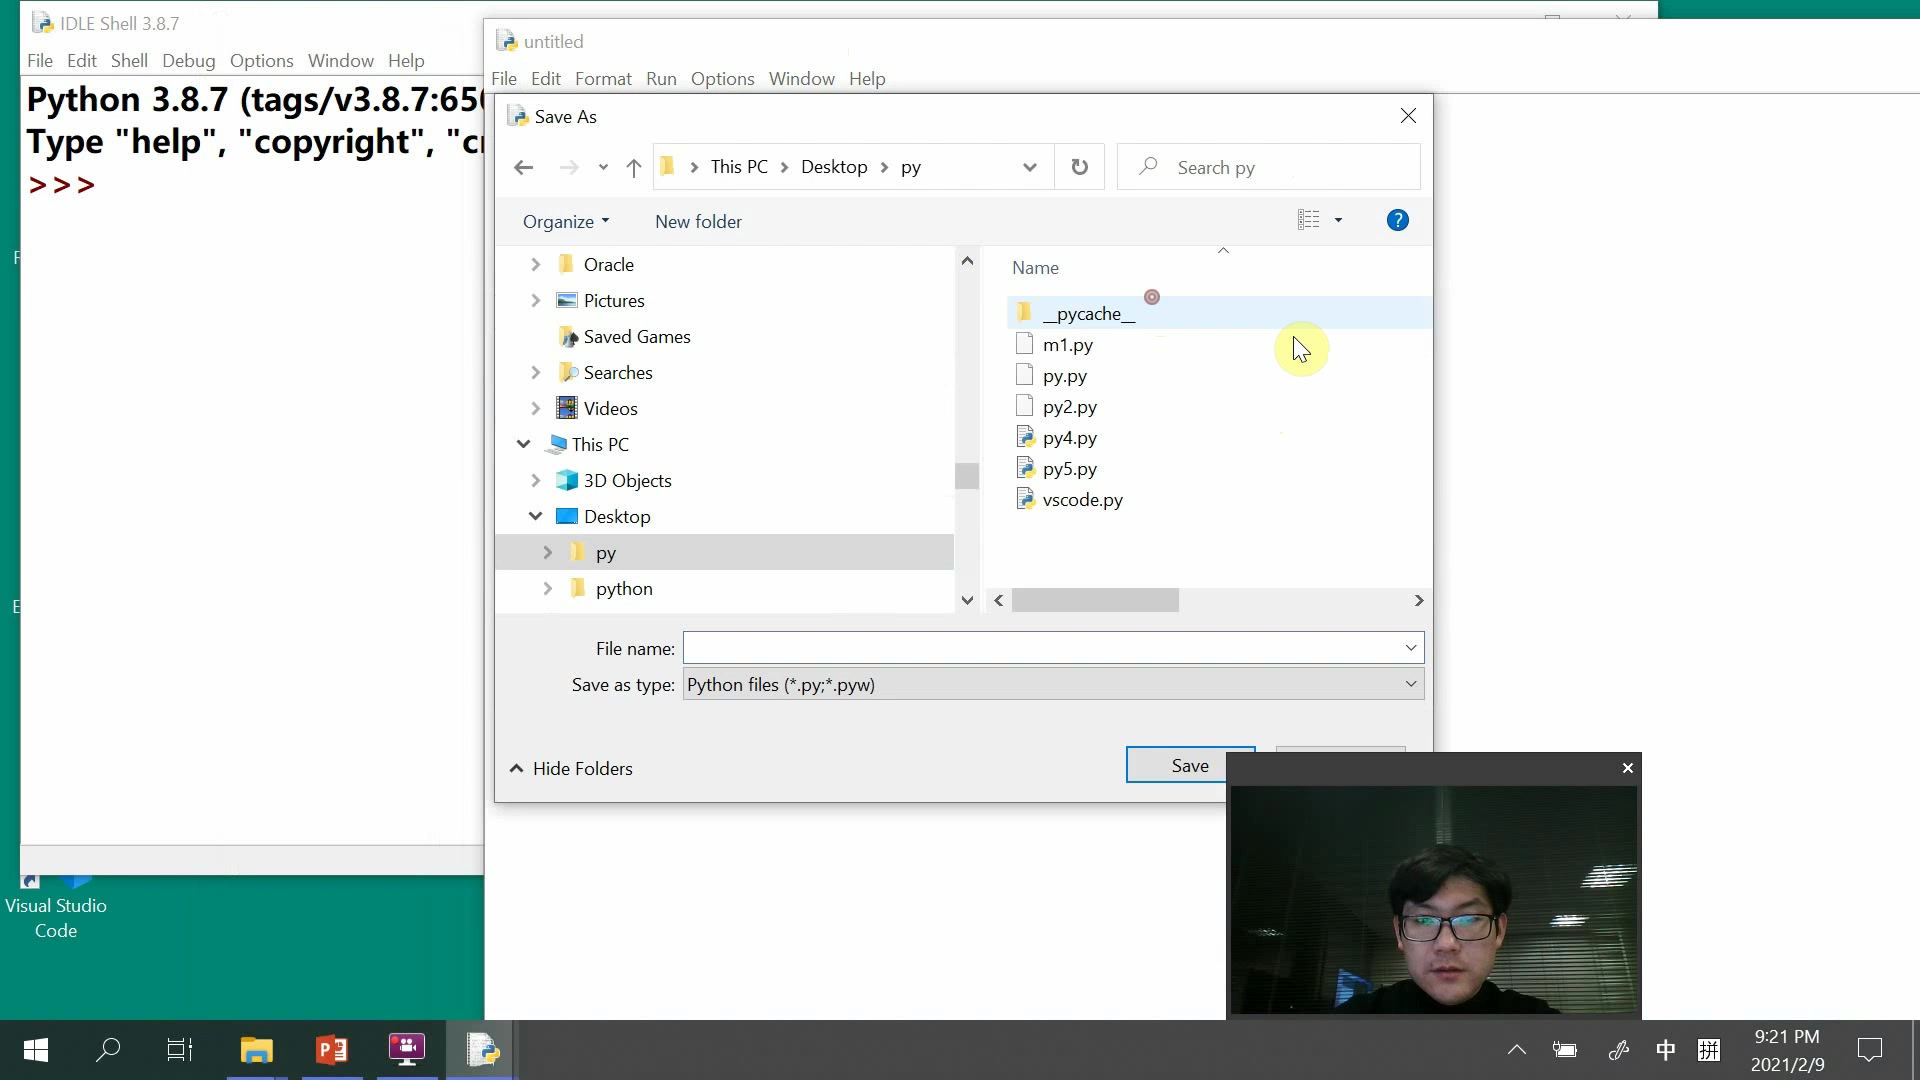This screenshot has width=1920, height=1080.
Task: Click the Python file icon for py.py
Action: (x=1025, y=375)
